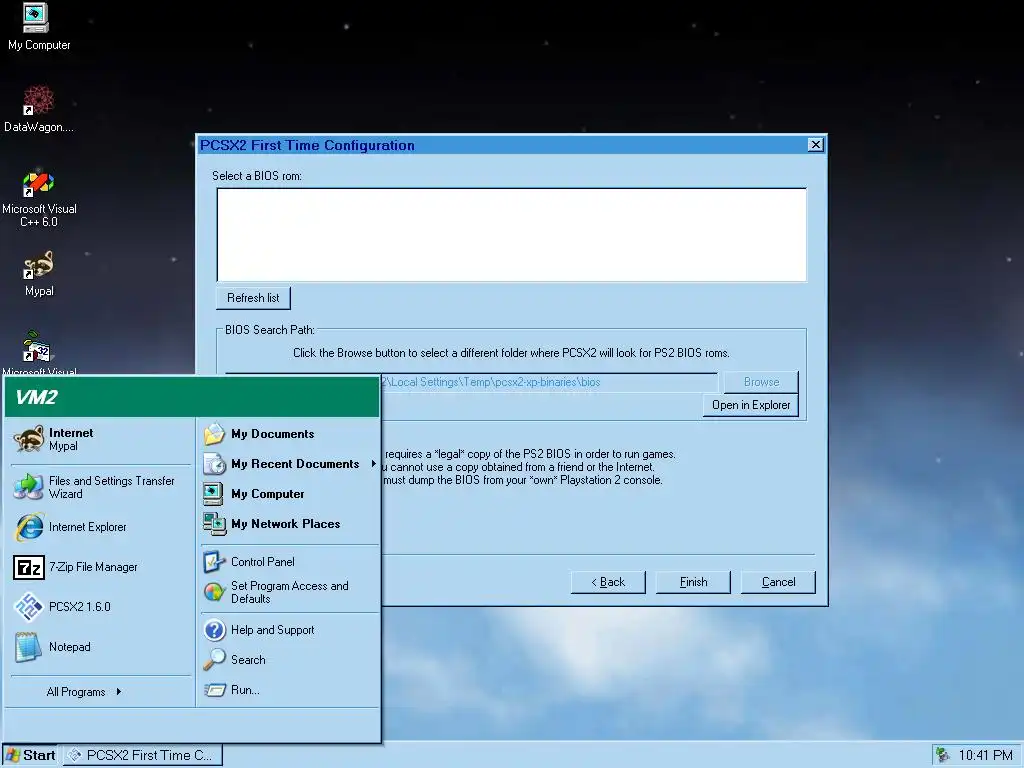This screenshot has width=1024, height=768.
Task: Launch Microsoft Visual C++ 6.0 desktop shortcut
Action: [x=39, y=199]
